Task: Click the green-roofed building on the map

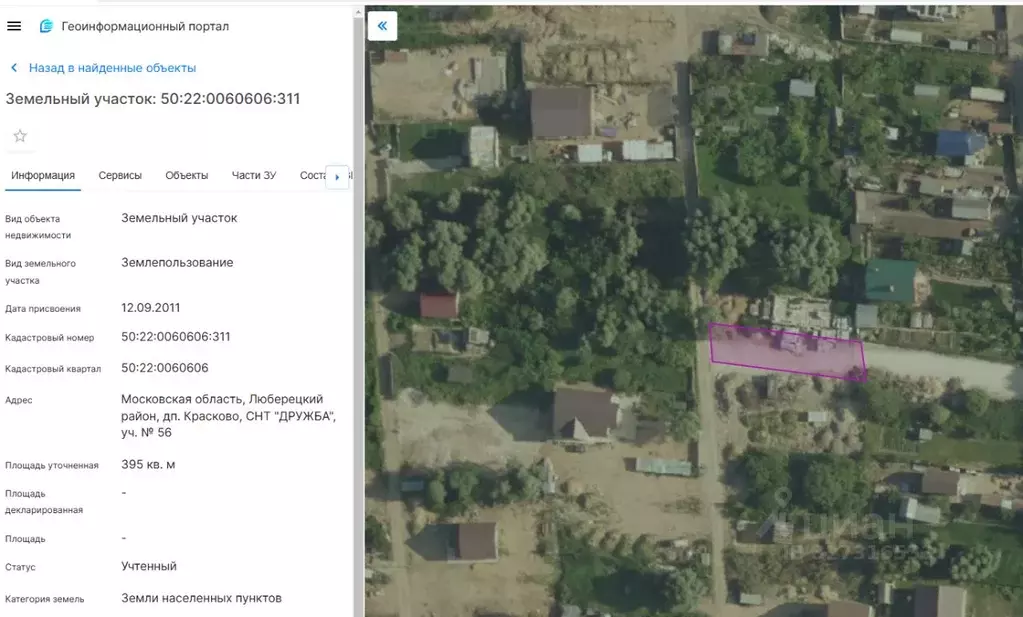Action: pos(889,280)
